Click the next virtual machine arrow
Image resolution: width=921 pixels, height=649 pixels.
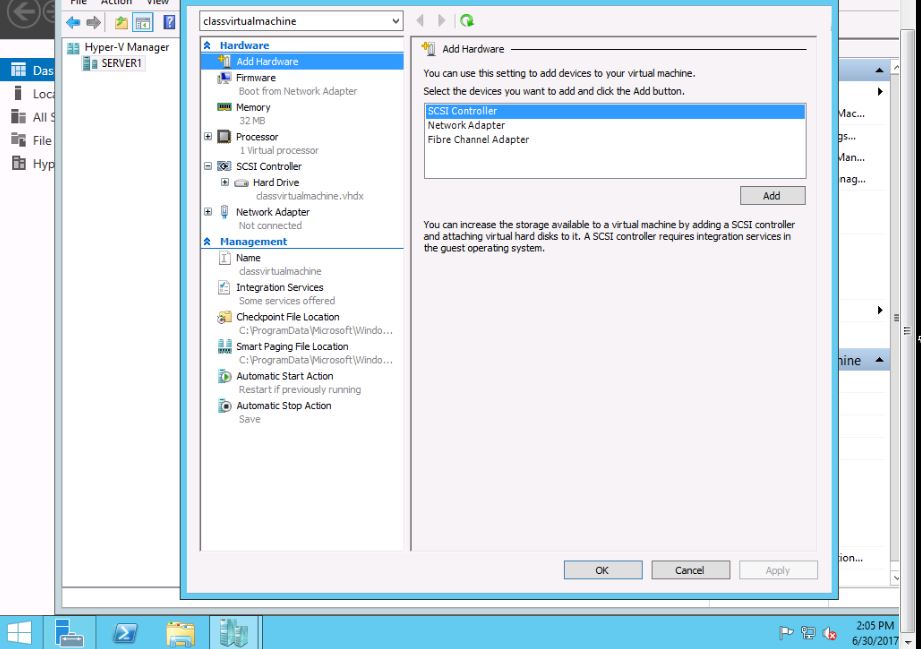click(442, 21)
